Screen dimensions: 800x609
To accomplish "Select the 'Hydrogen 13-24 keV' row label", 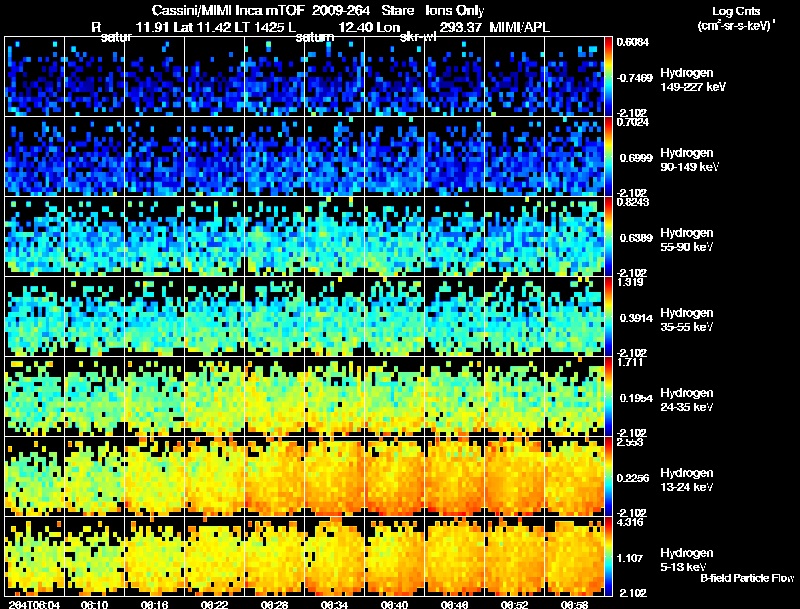I will 687,480.
